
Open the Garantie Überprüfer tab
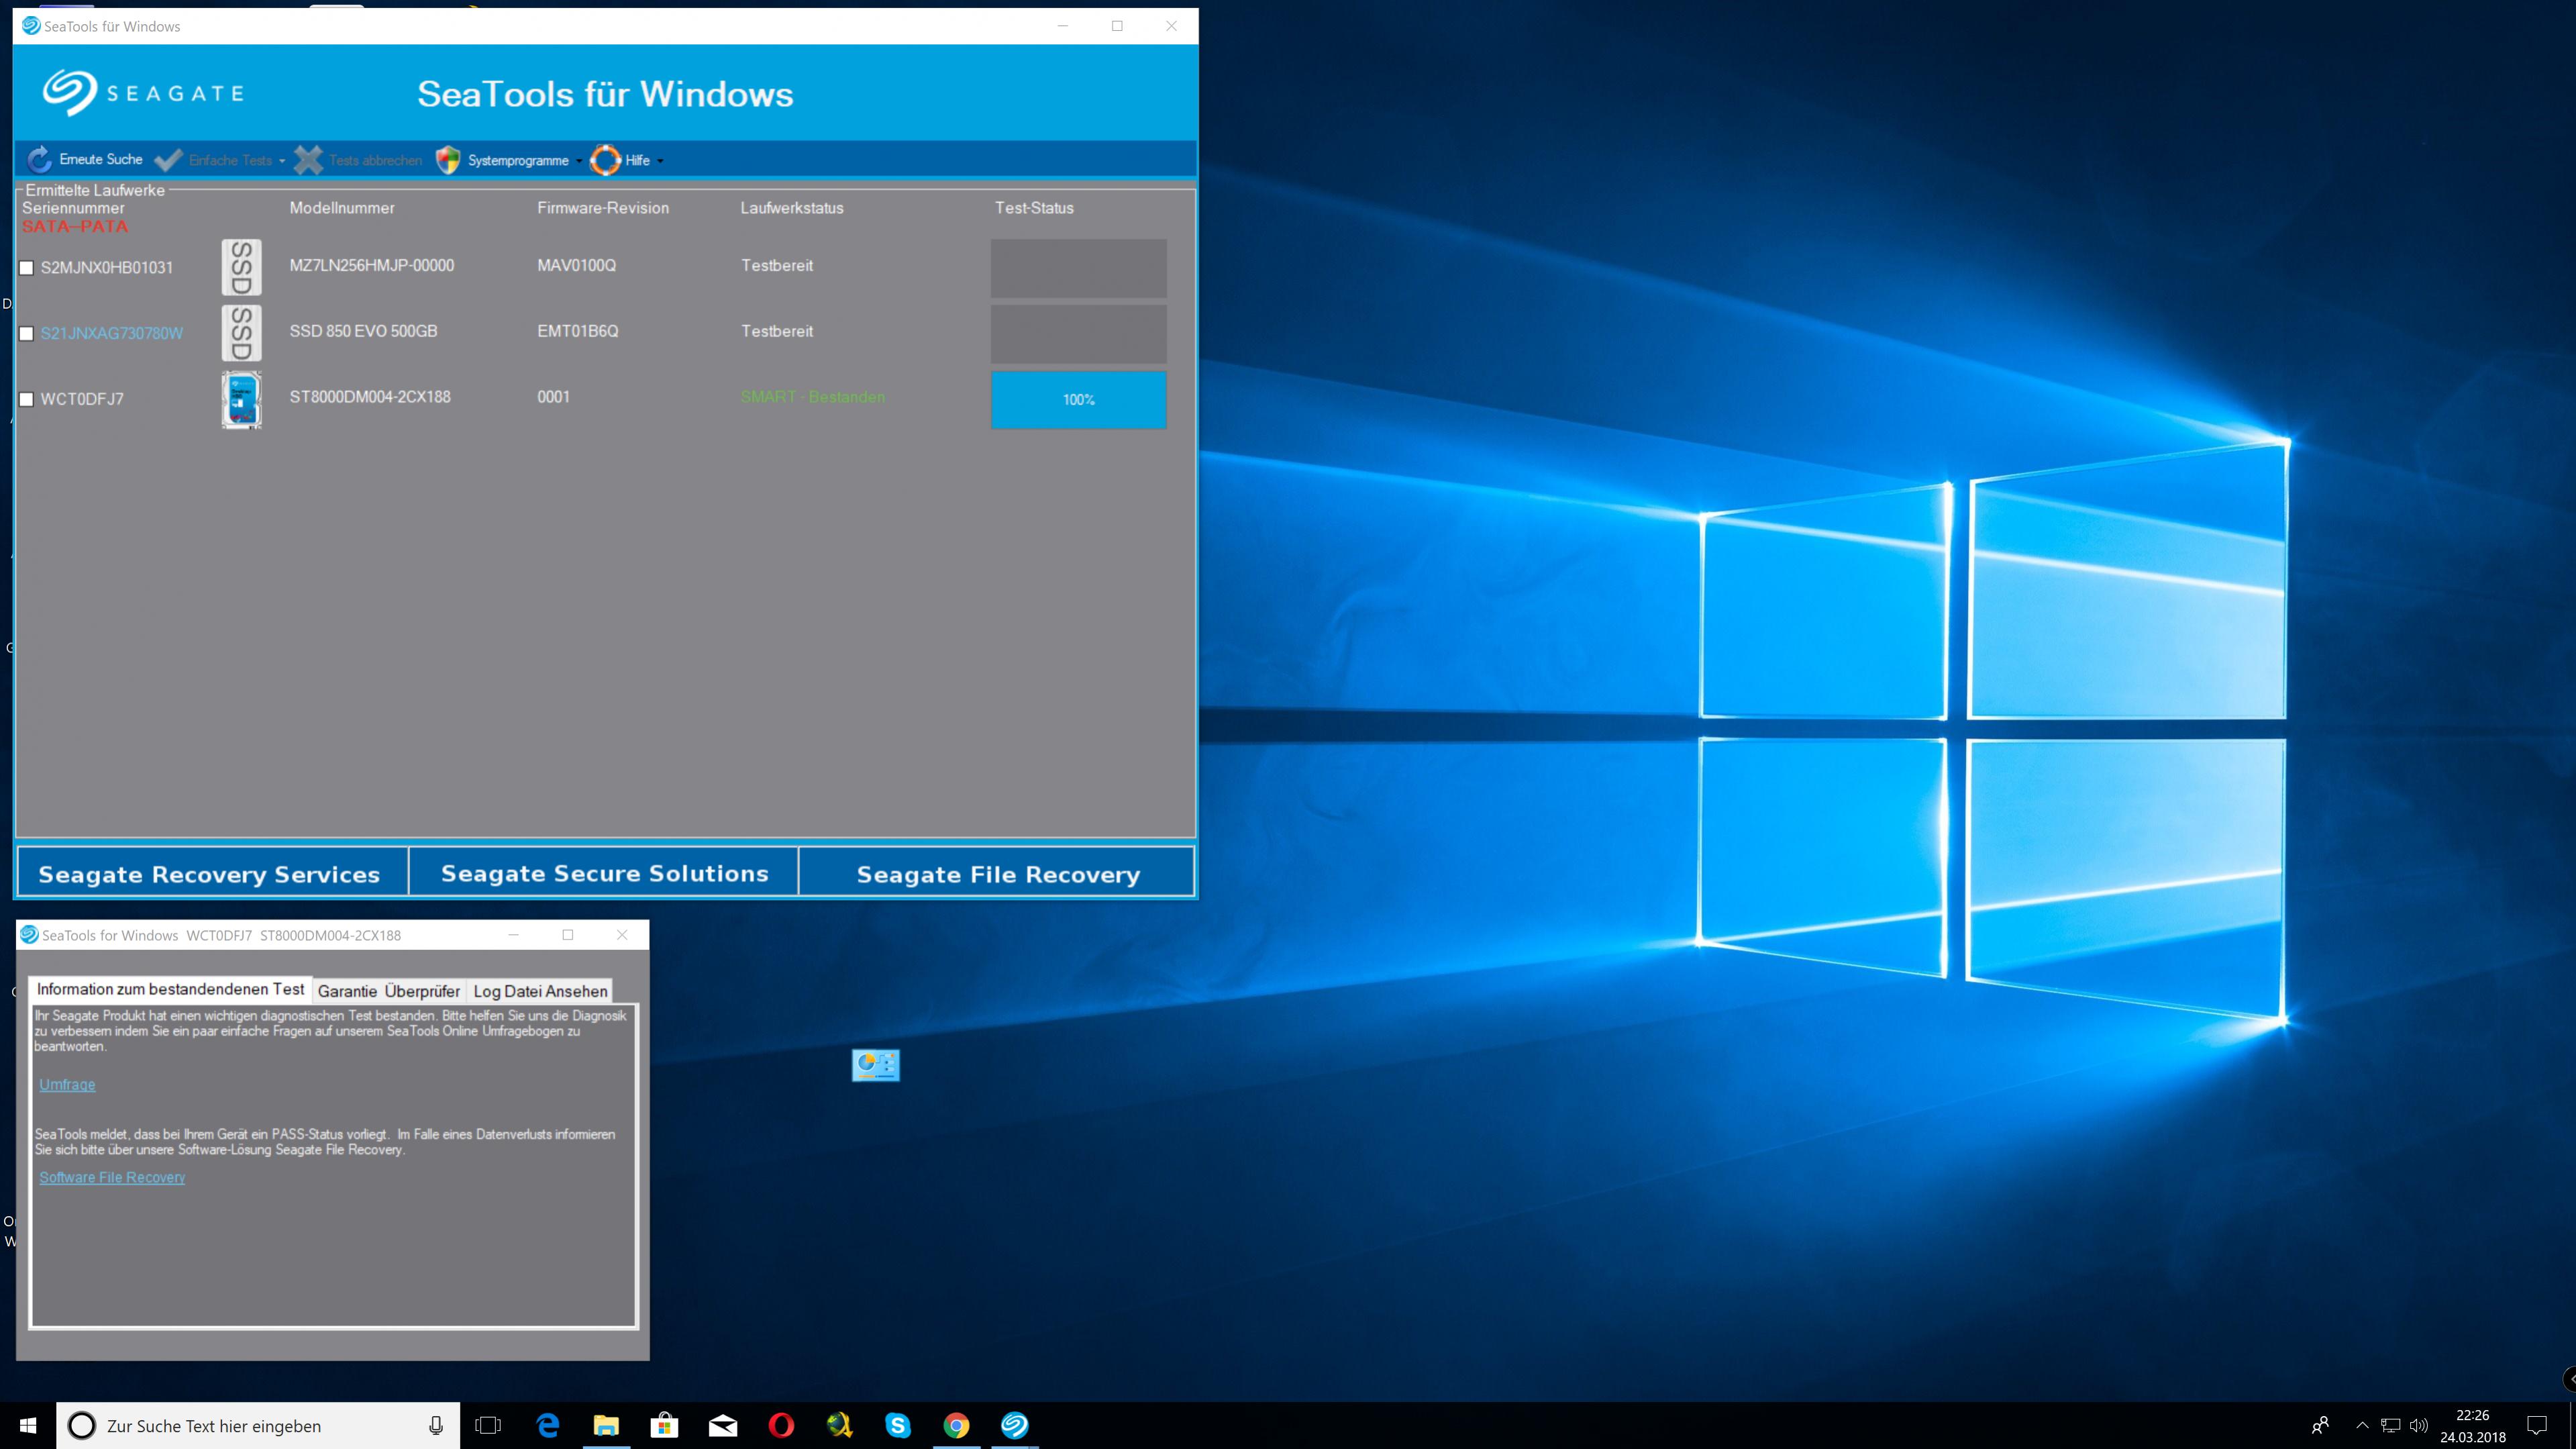[389, 991]
